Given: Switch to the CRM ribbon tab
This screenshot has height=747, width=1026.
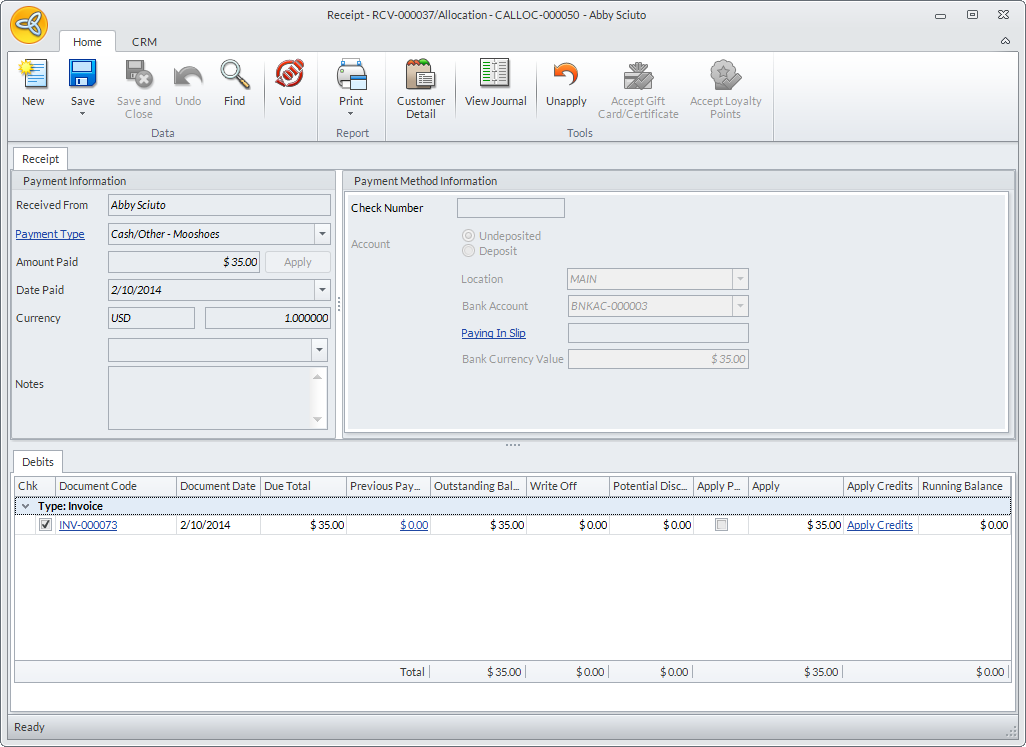Looking at the screenshot, I should (x=144, y=42).
